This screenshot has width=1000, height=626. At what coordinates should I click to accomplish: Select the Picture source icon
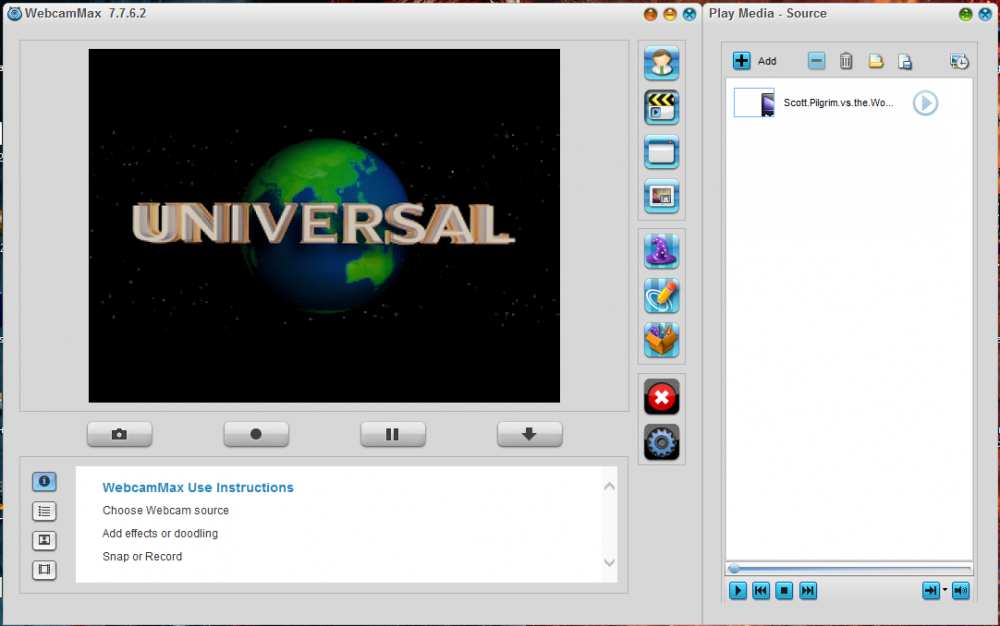(x=661, y=196)
